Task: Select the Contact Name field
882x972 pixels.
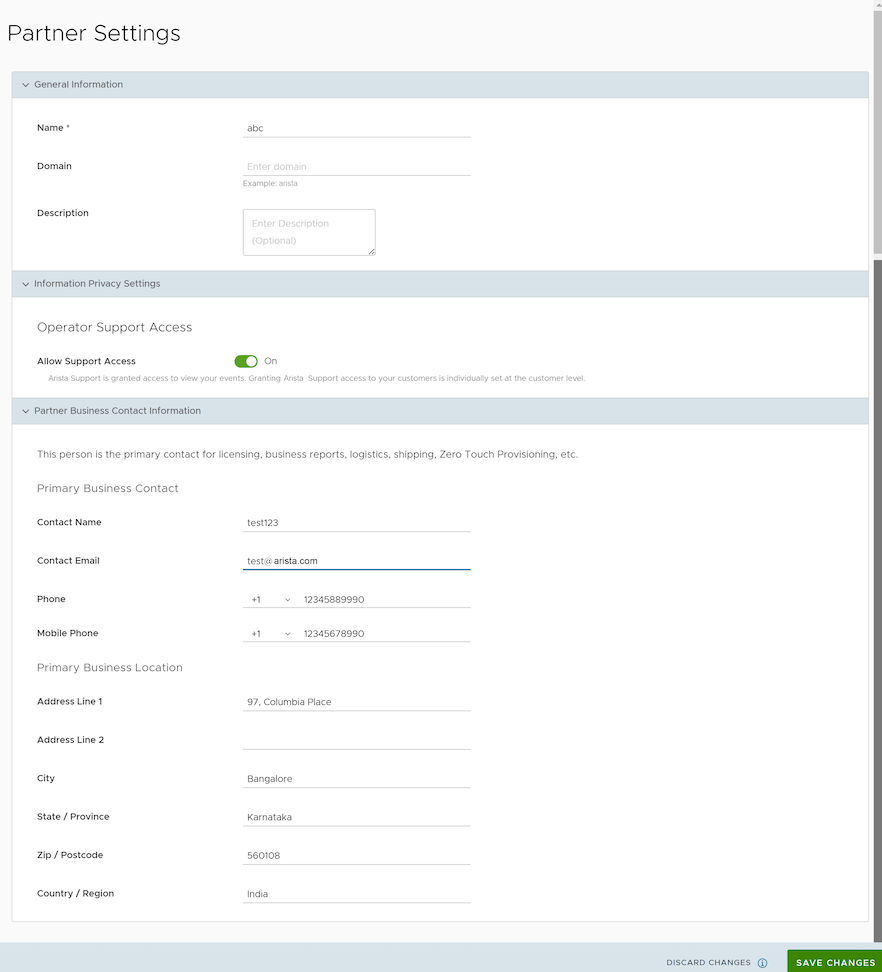Action: (356, 523)
